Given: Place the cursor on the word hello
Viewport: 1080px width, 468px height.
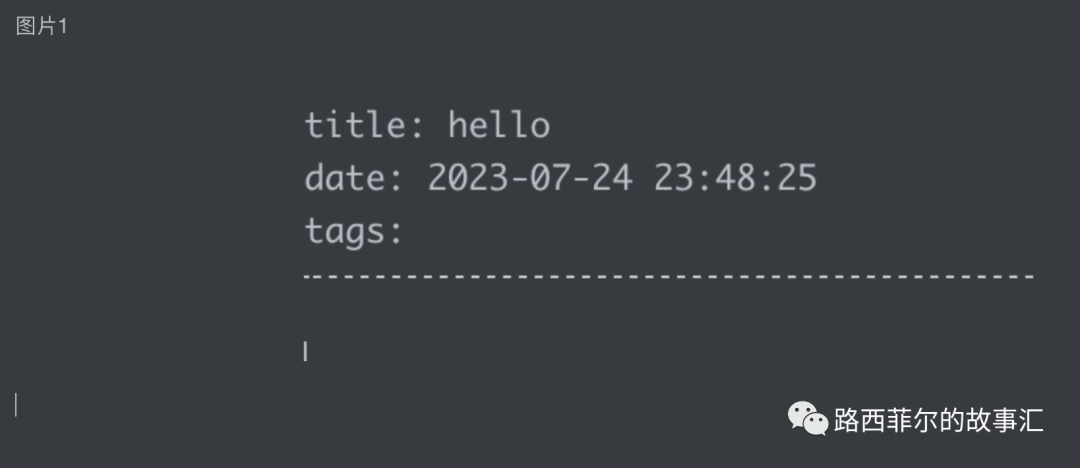Looking at the screenshot, I should click(x=499, y=125).
